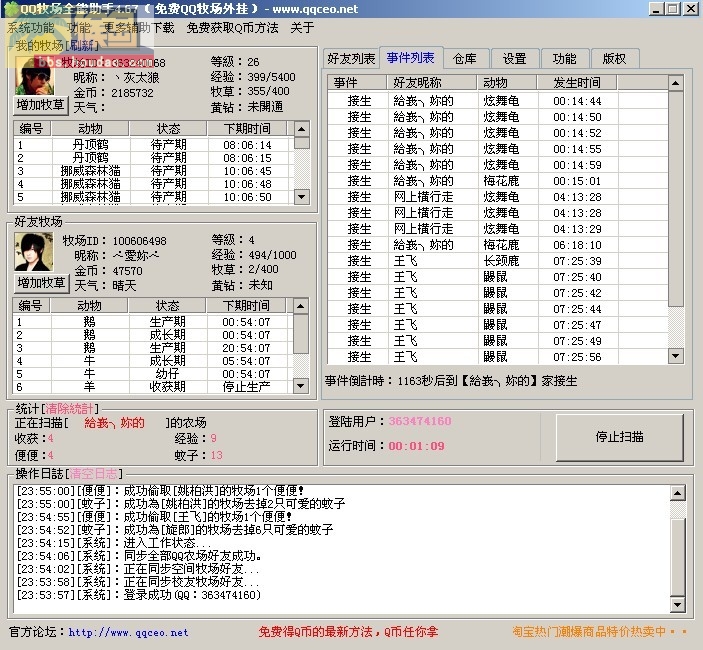This screenshot has height=650, width=703.
Task: Click log entry 登录成功 at 23:53:57
Action: click(x=139, y=594)
